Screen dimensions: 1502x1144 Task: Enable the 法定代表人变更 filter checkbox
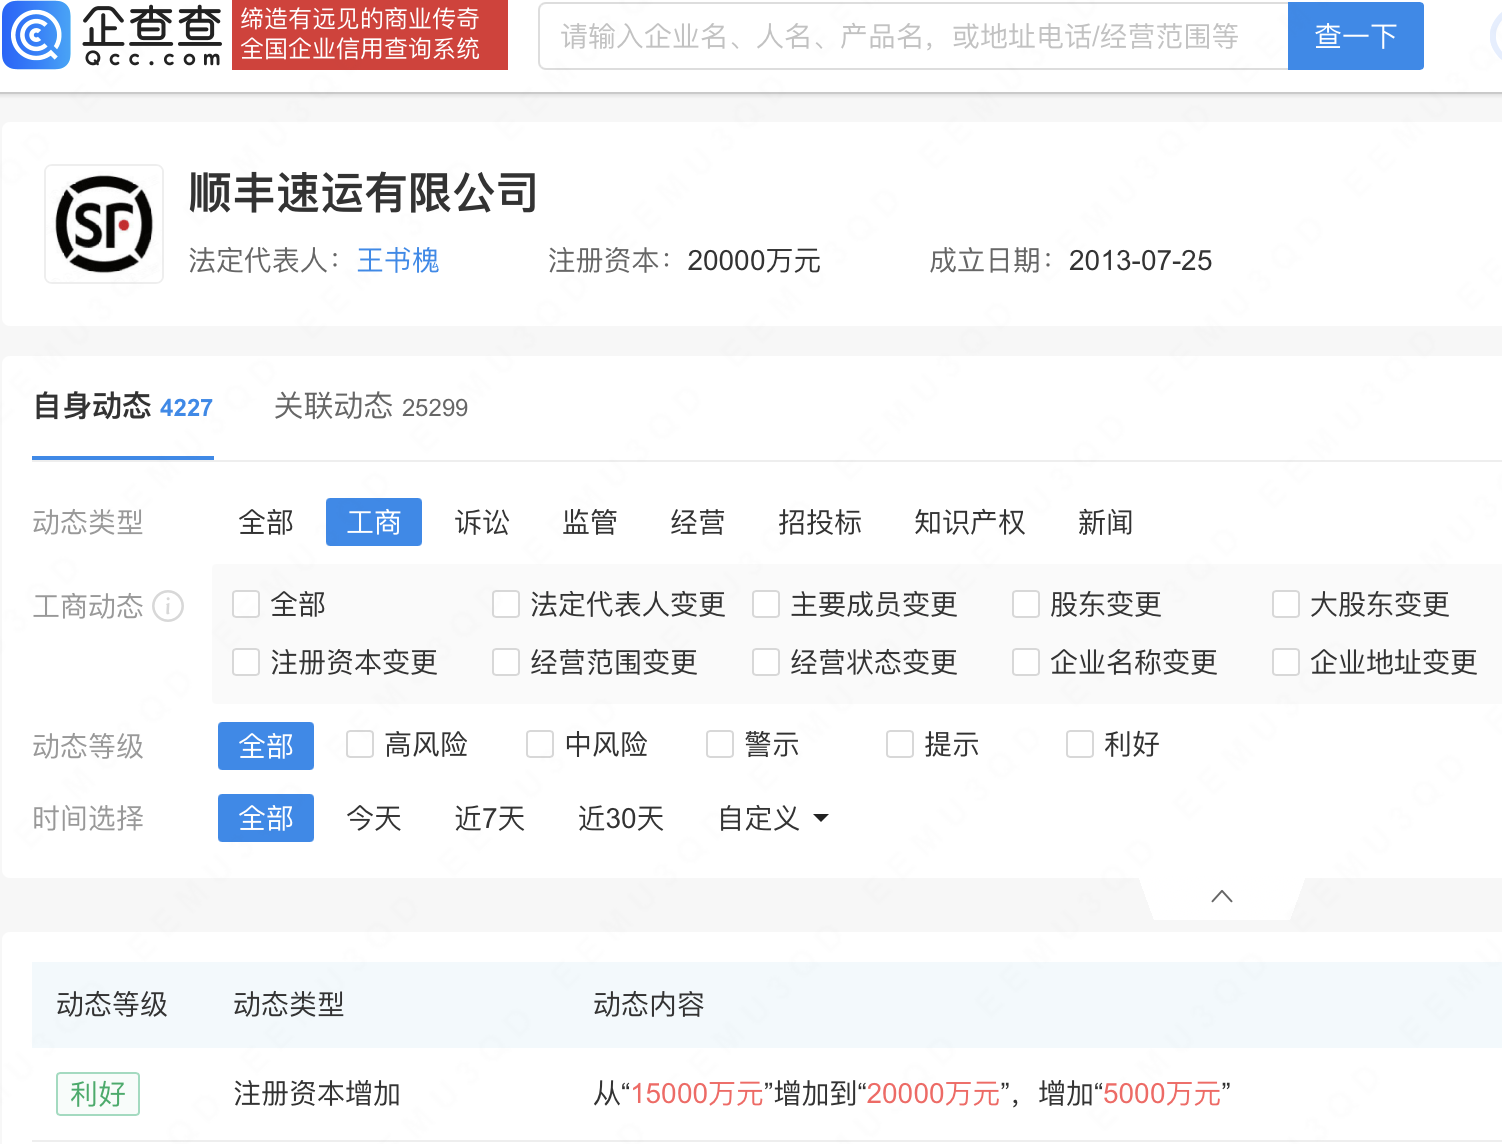[505, 604]
